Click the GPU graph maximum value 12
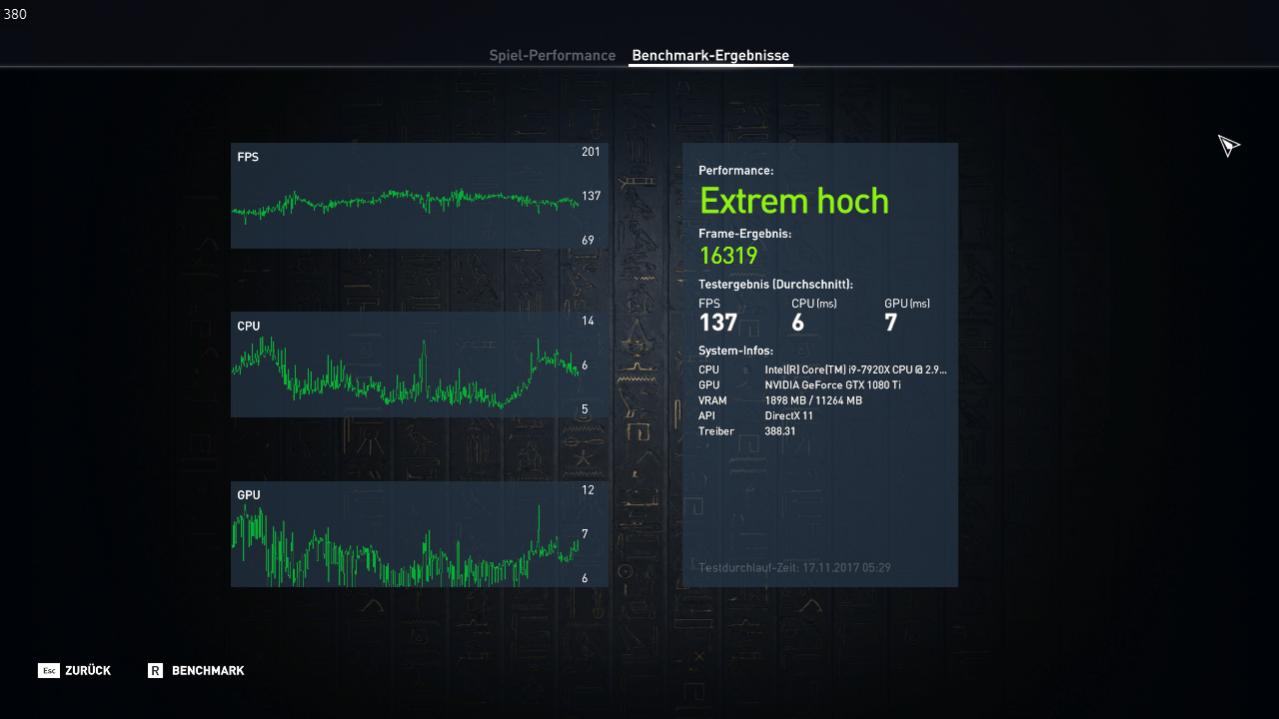This screenshot has height=719, width=1279. tap(588, 490)
